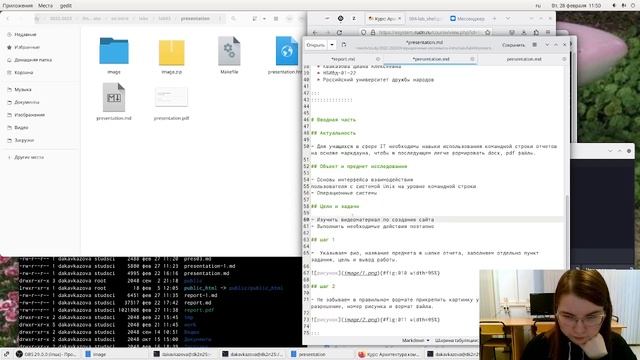Click the clock in the top bar
Screen dimensions: 640x360
pos(576,6)
